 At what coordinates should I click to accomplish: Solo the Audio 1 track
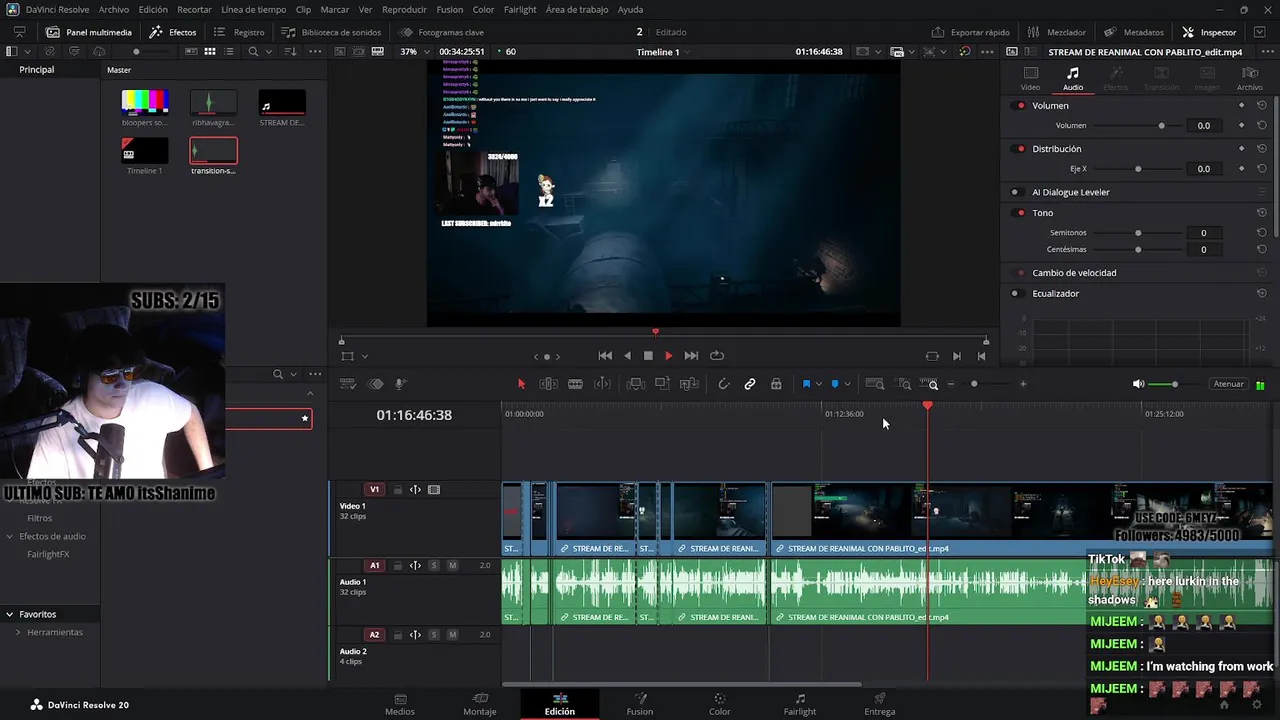point(434,566)
